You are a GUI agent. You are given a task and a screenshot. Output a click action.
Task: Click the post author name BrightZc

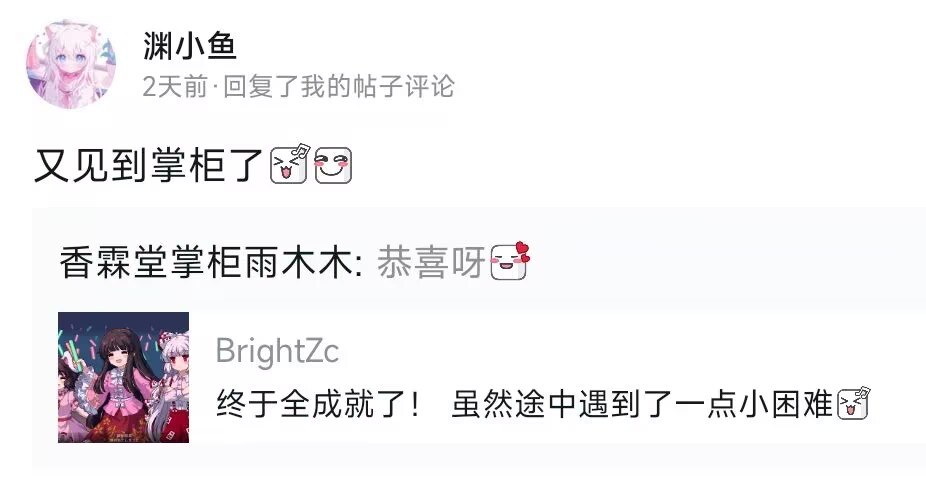tap(277, 351)
